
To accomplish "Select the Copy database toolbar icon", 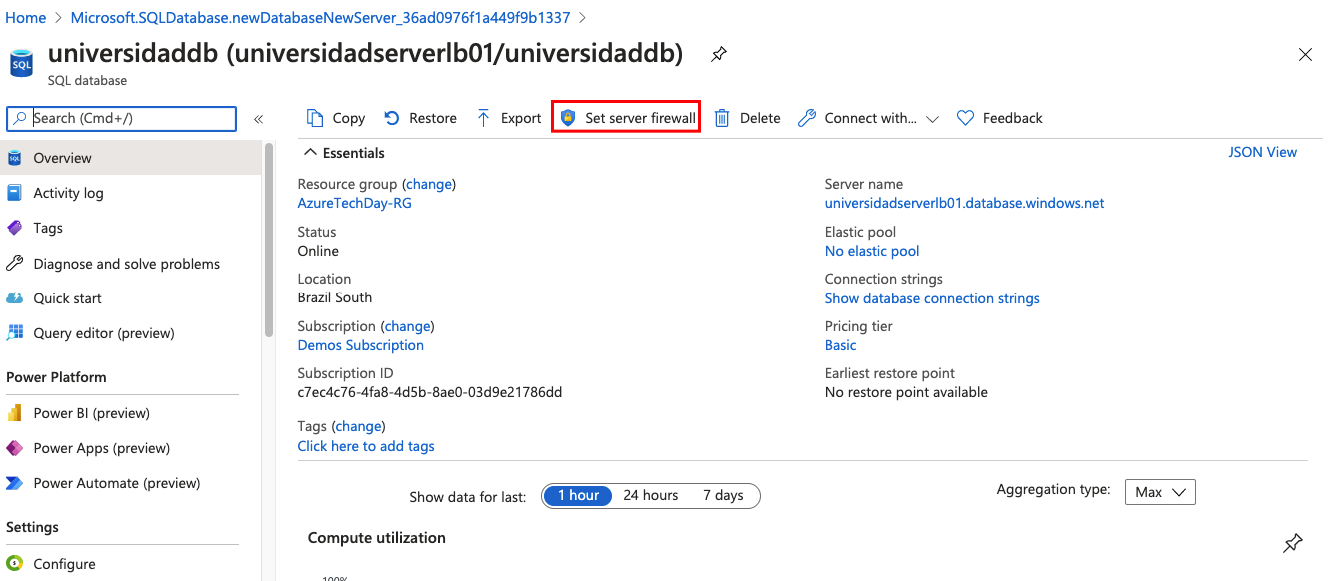I will click(x=335, y=117).
